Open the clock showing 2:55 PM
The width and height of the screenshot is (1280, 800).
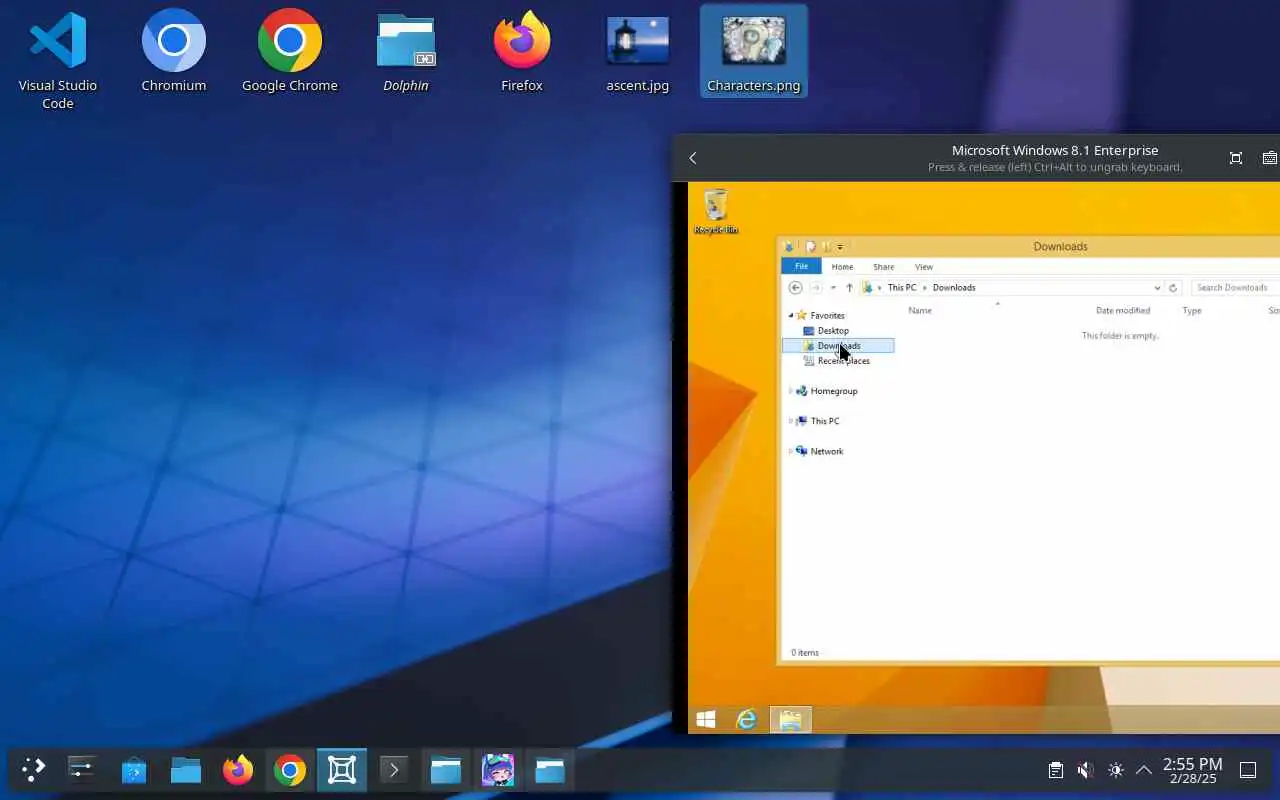(1192, 770)
